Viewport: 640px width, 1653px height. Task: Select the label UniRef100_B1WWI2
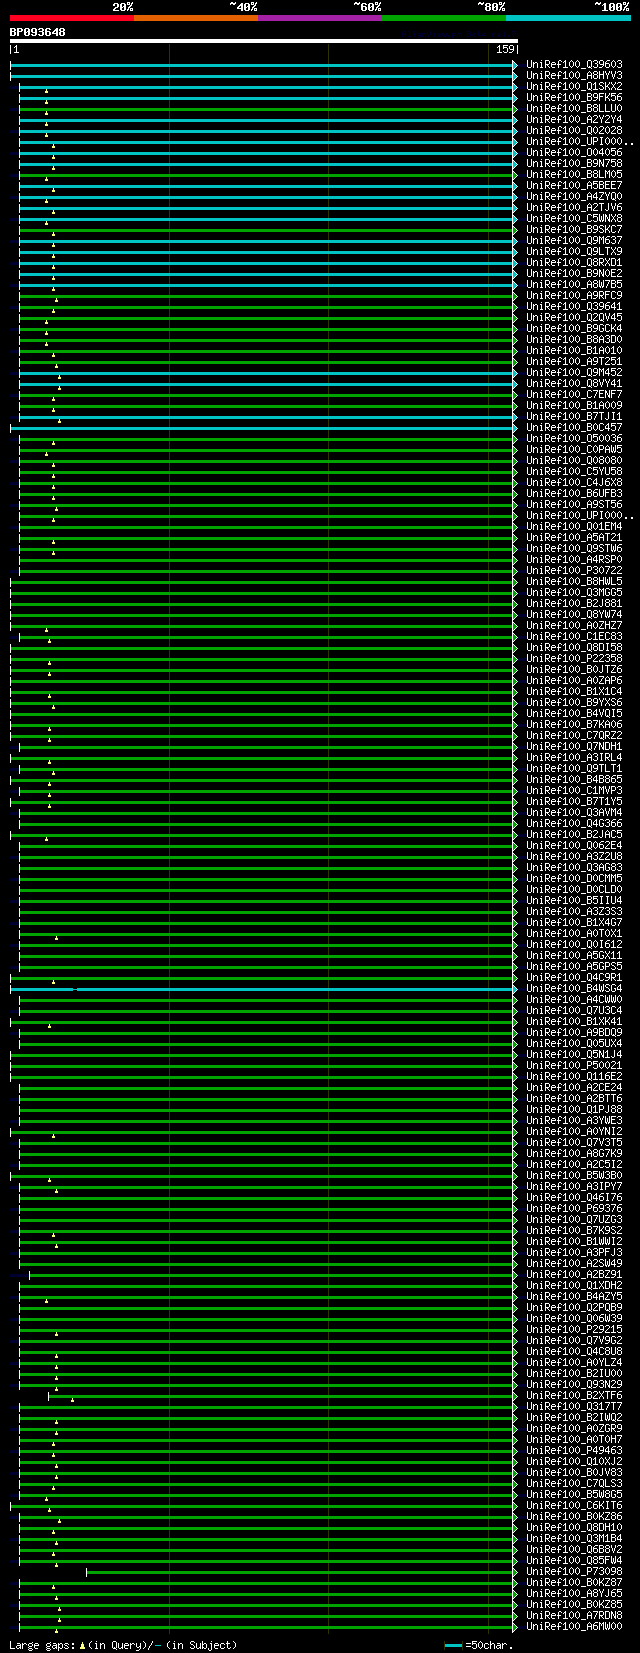pyautogui.click(x=574, y=1241)
